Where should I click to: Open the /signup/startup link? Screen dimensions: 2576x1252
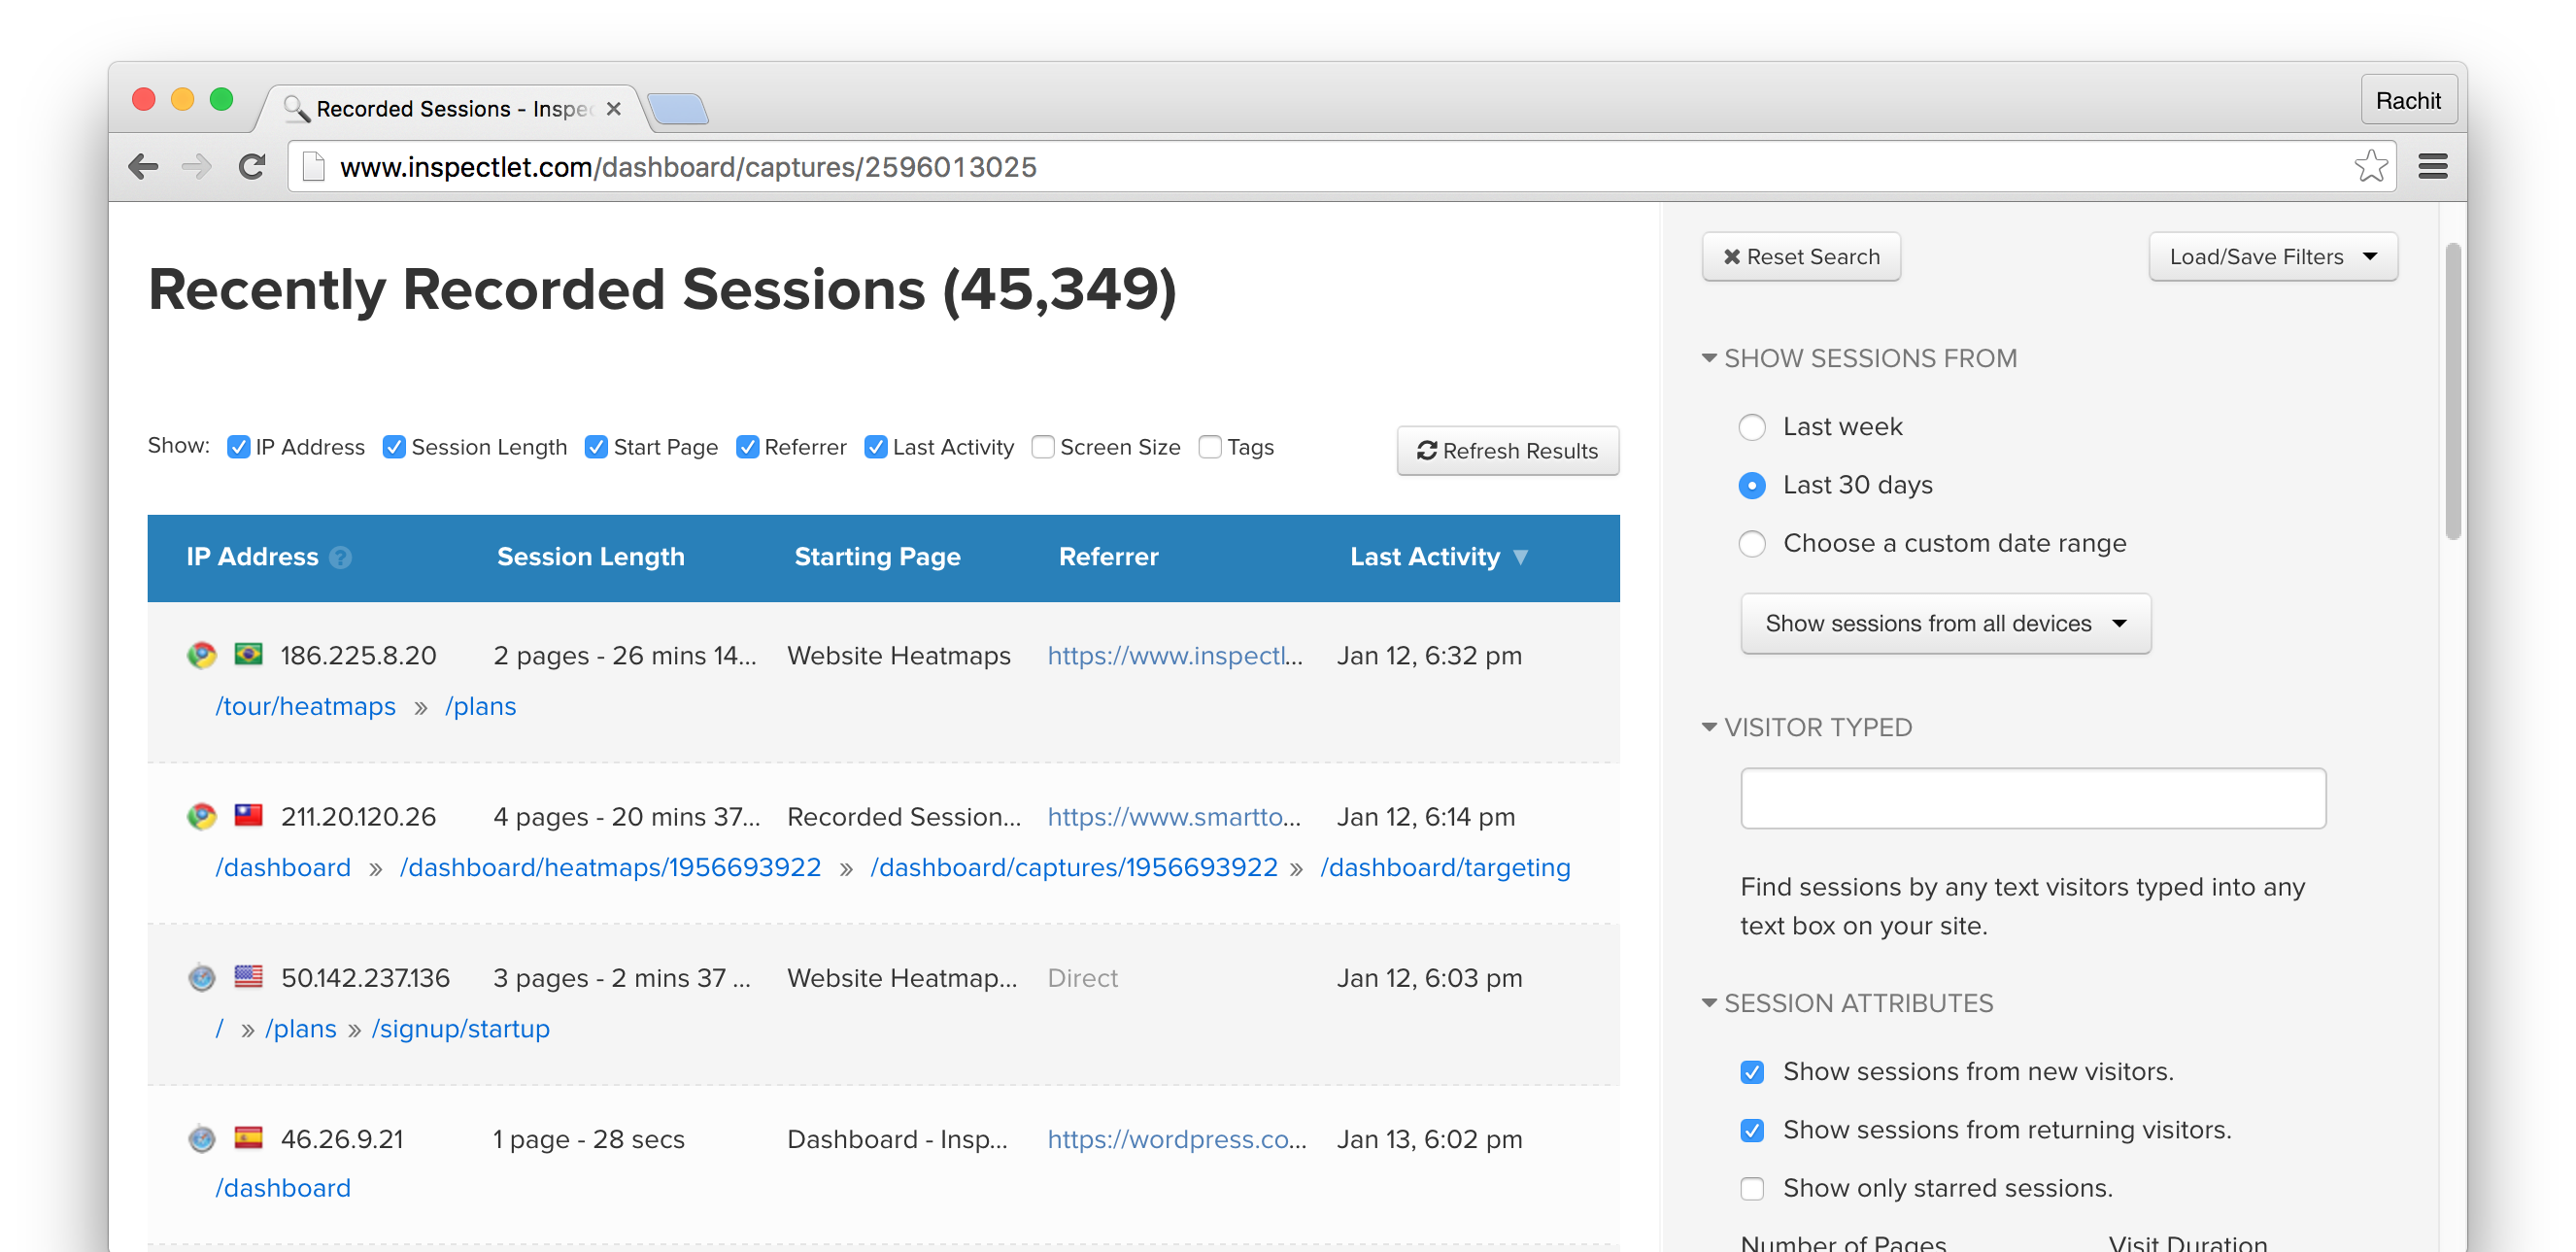point(460,1029)
